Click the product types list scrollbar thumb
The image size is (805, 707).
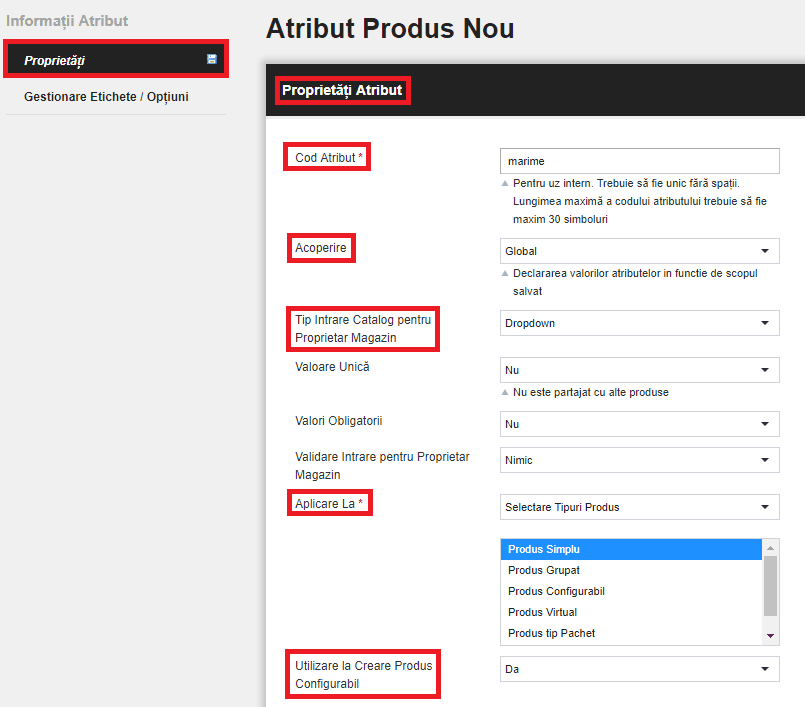pos(770,586)
